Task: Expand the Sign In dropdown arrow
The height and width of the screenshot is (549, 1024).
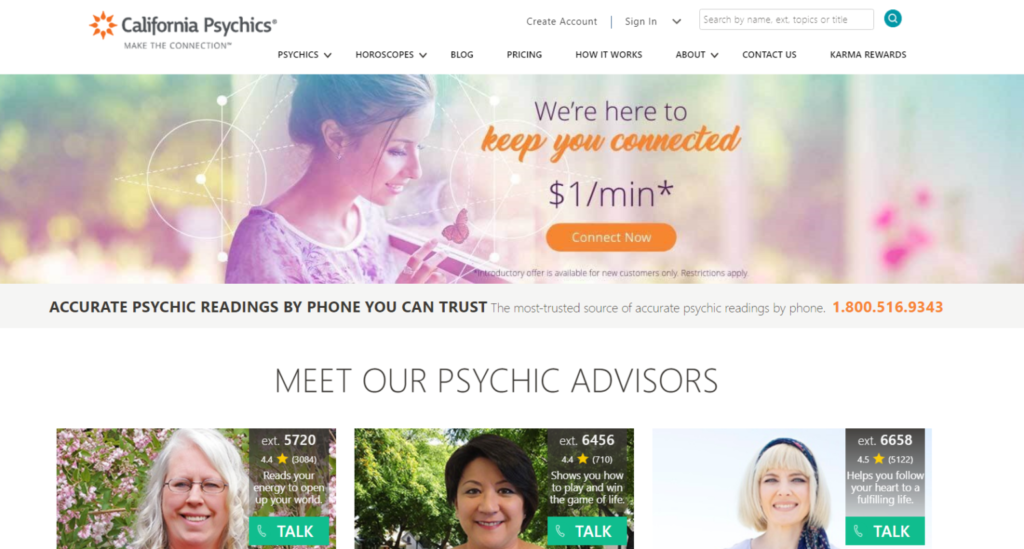Action: click(677, 22)
